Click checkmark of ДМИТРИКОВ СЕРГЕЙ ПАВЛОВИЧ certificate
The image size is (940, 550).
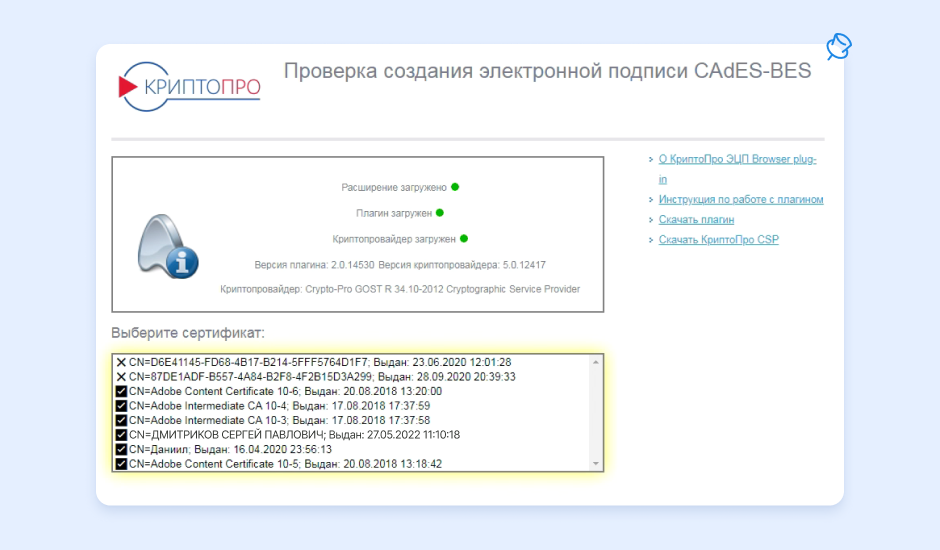[121, 435]
